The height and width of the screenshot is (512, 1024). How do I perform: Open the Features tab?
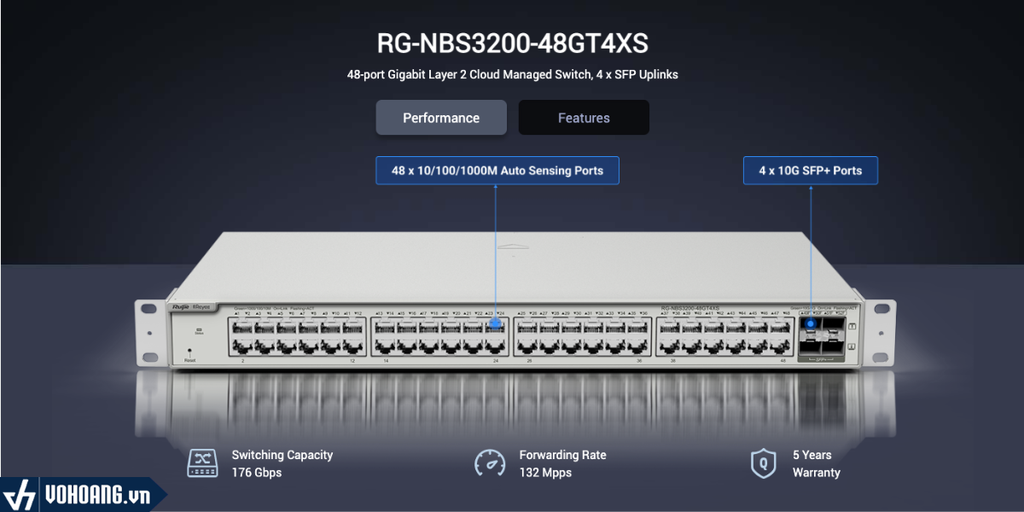pos(584,118)
